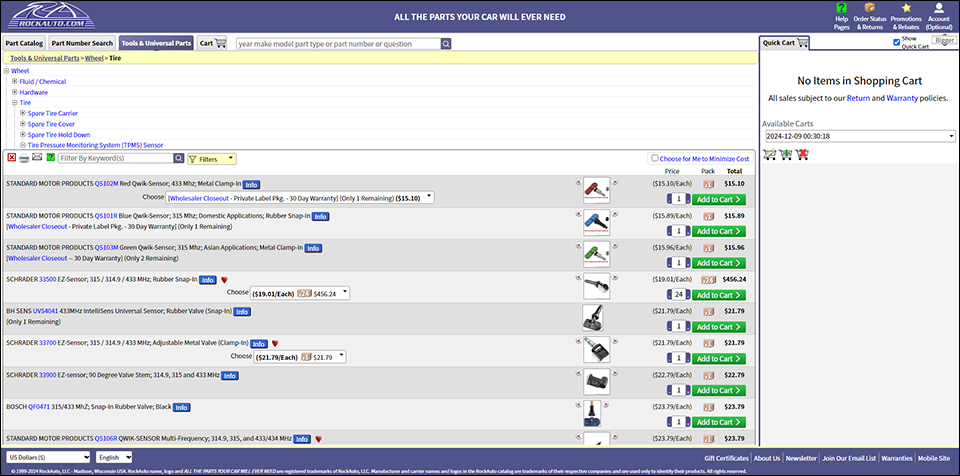Click the rename cart icon under Available Carts
Image resolution: width=960 pixels, height=476 pixels.
pyautogui.click(x=770, y=154)
